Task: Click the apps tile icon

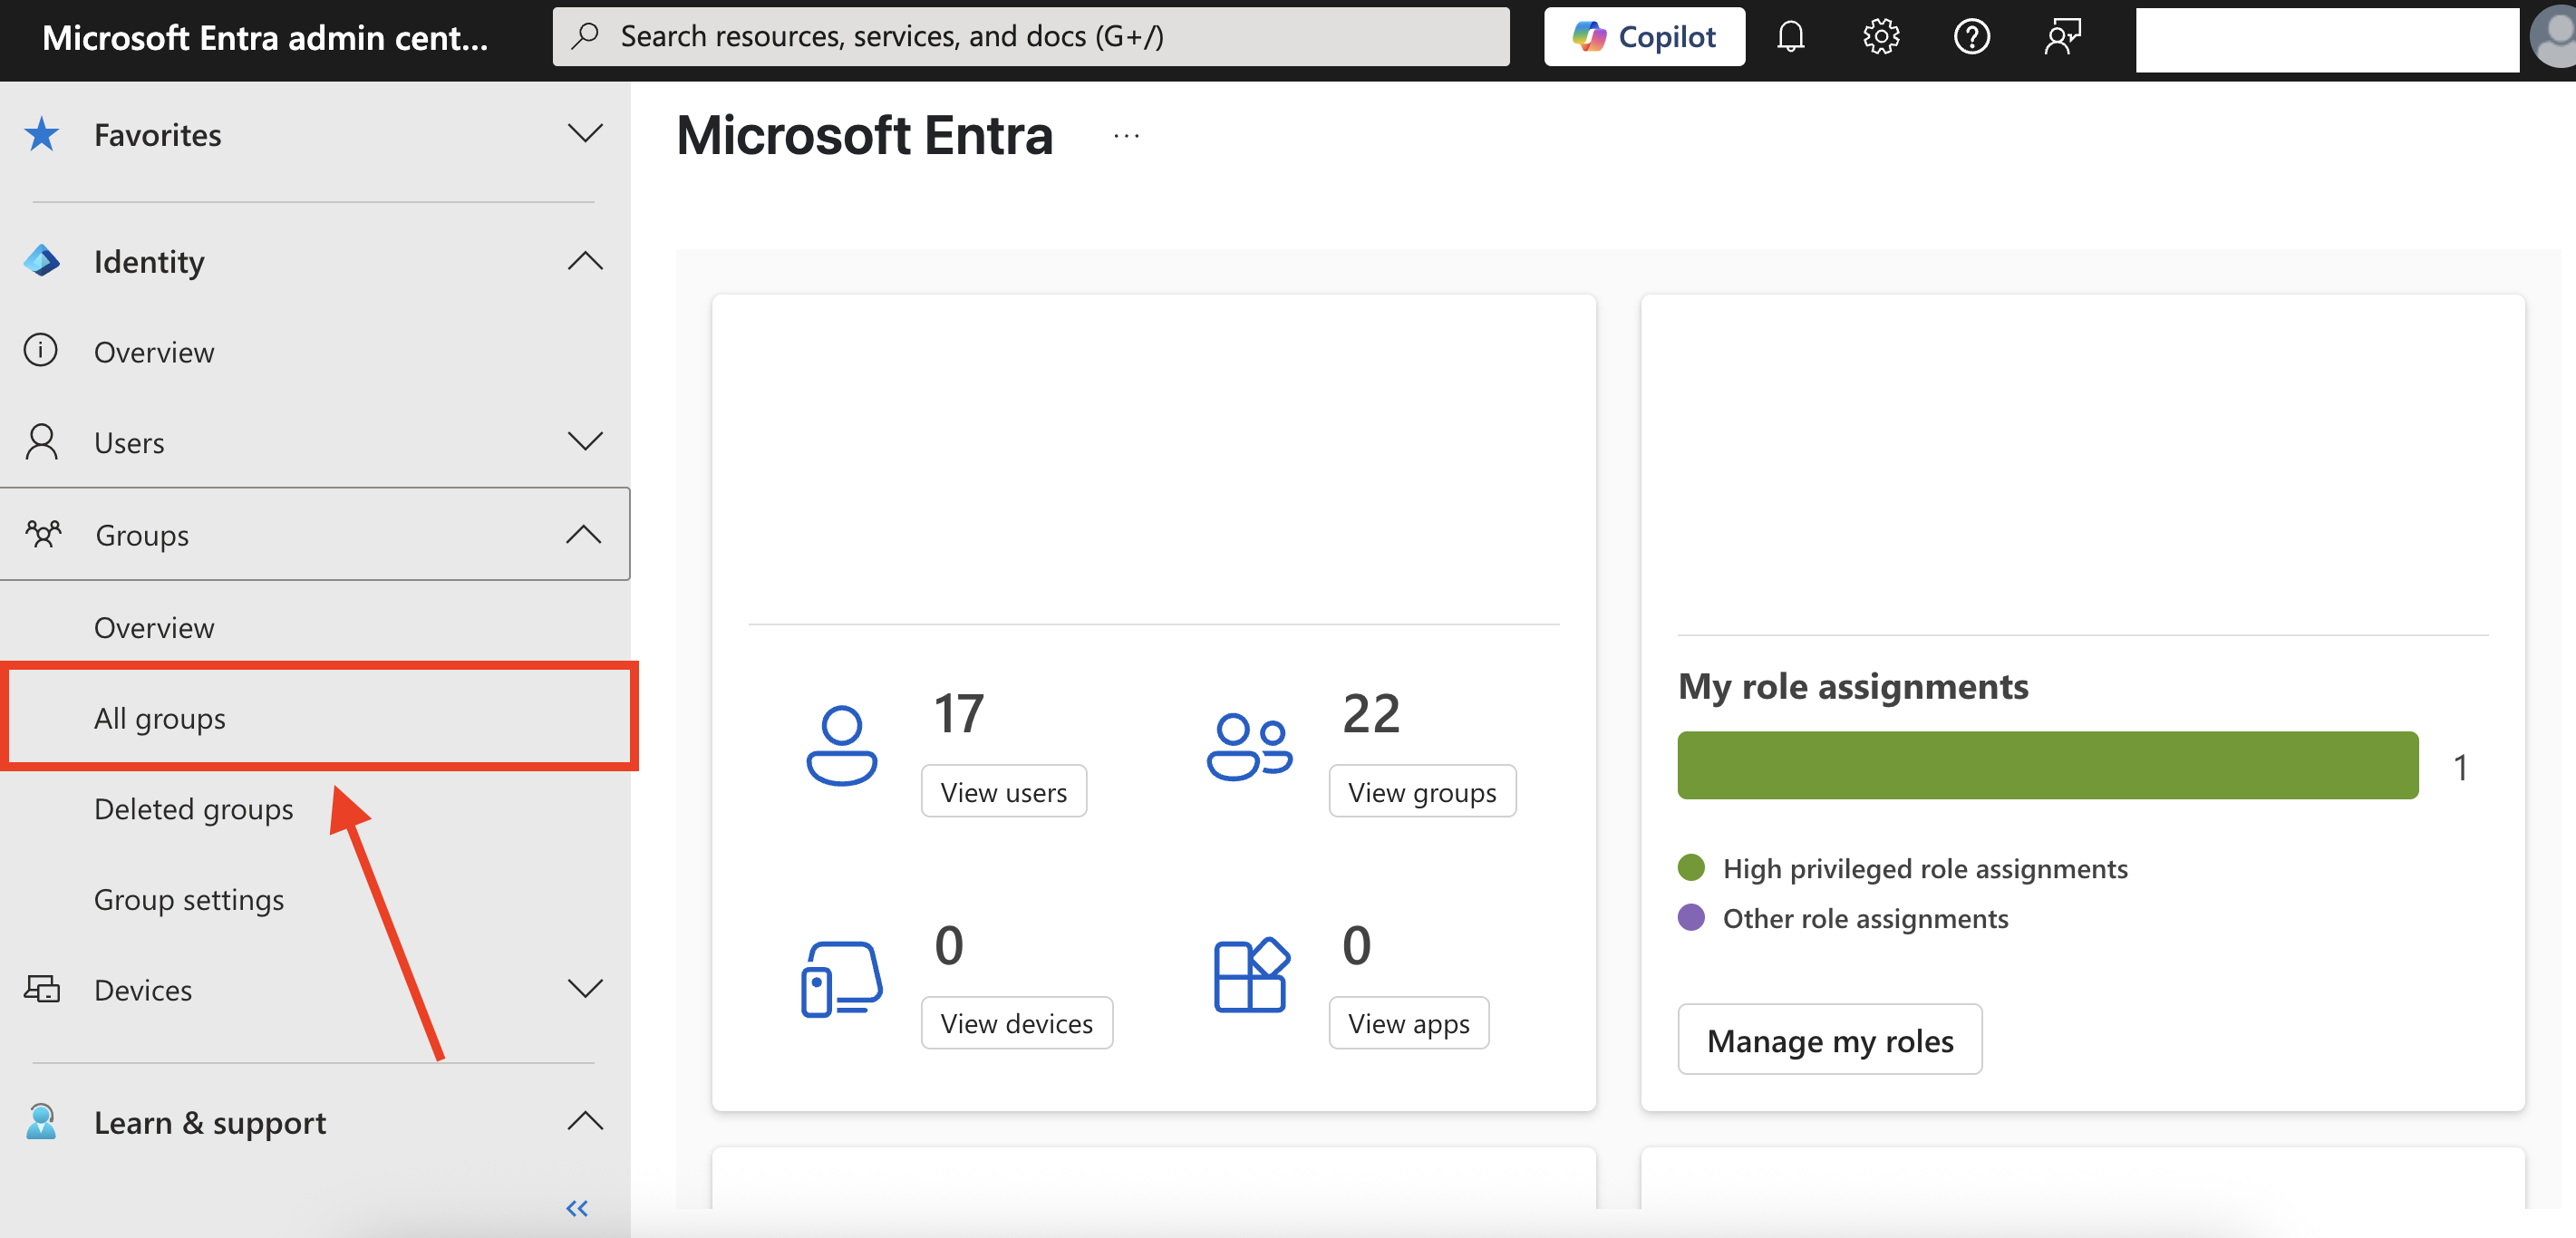Action: coord(1250,975)
